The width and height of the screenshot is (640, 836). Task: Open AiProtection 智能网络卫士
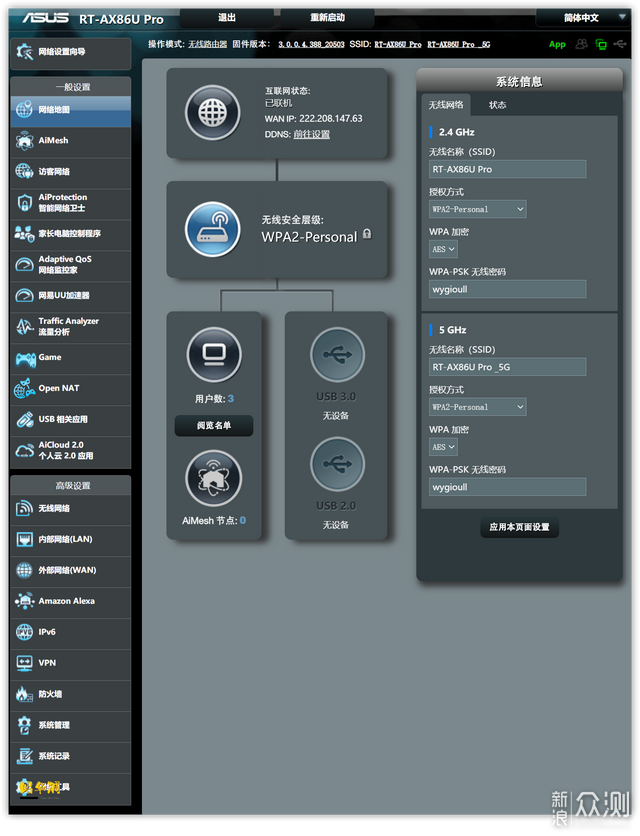(70, 203)
